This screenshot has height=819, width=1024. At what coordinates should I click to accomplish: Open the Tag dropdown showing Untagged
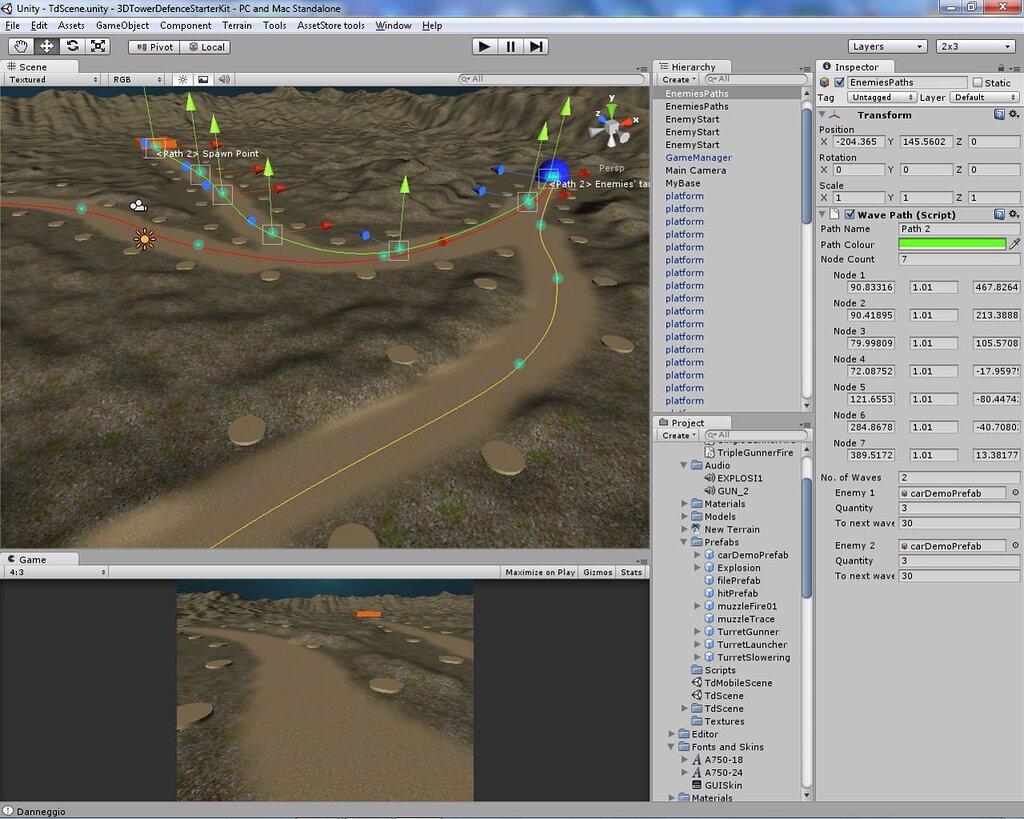pos(881,97)
